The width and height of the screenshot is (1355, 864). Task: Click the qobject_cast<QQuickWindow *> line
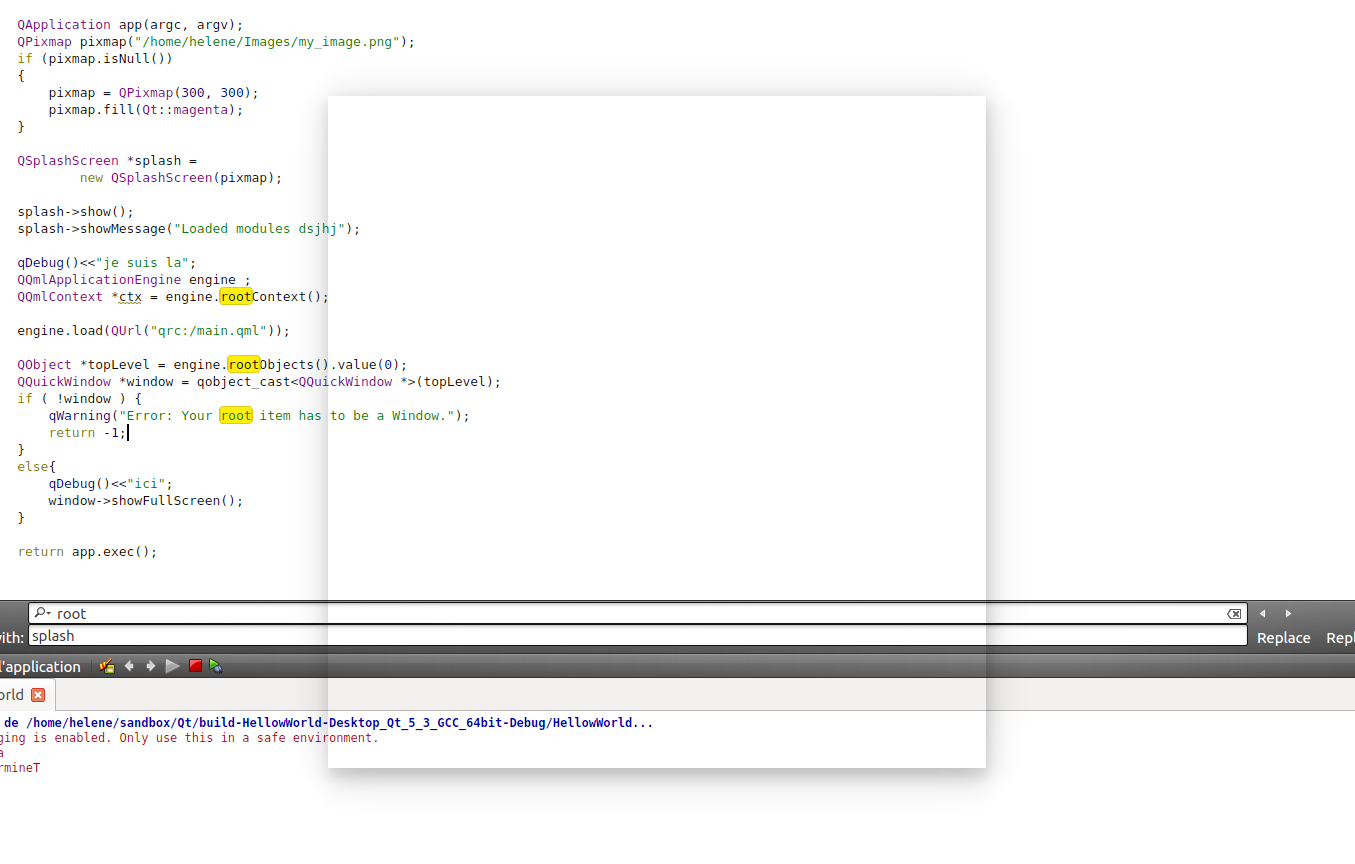point(259,381)
